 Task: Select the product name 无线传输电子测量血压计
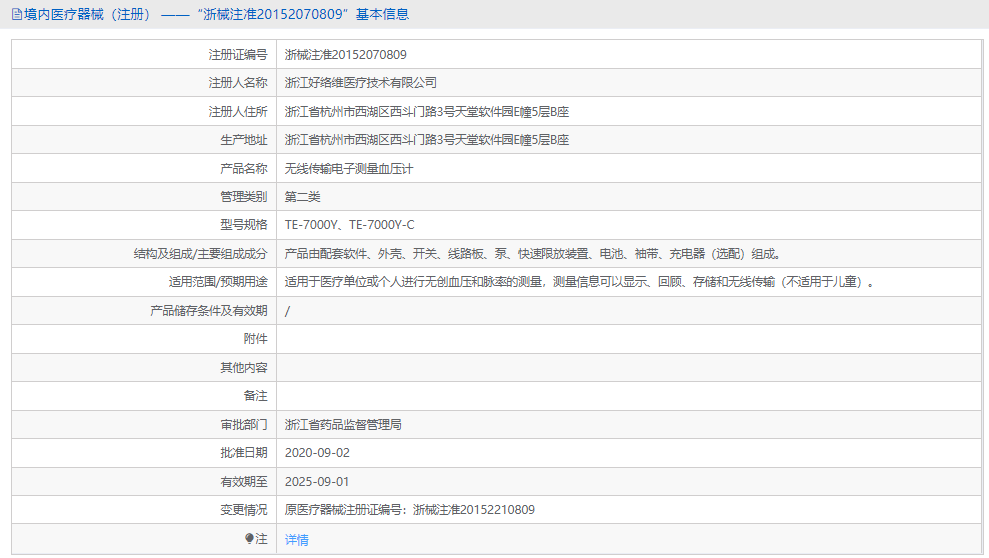tap(349, 169)
